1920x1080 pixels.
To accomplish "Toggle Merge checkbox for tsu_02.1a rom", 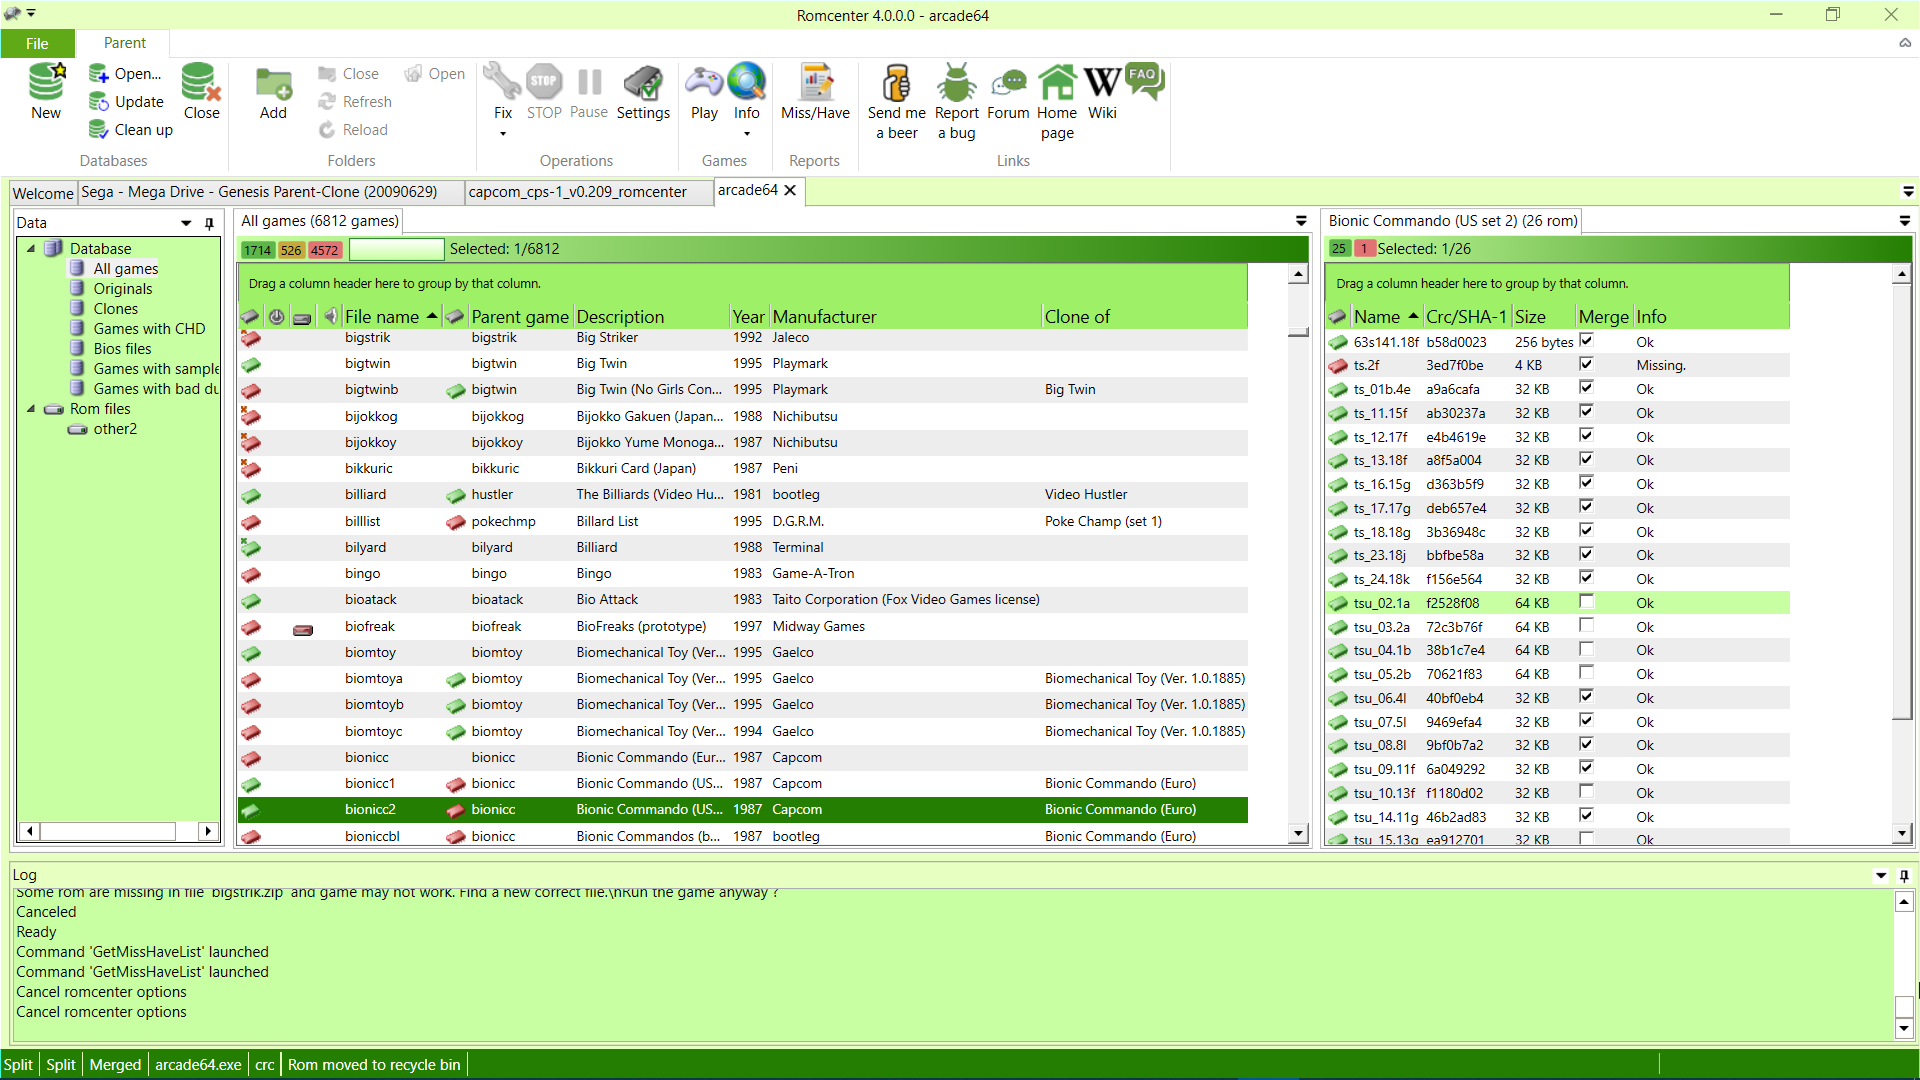I will pos(1586,602).
